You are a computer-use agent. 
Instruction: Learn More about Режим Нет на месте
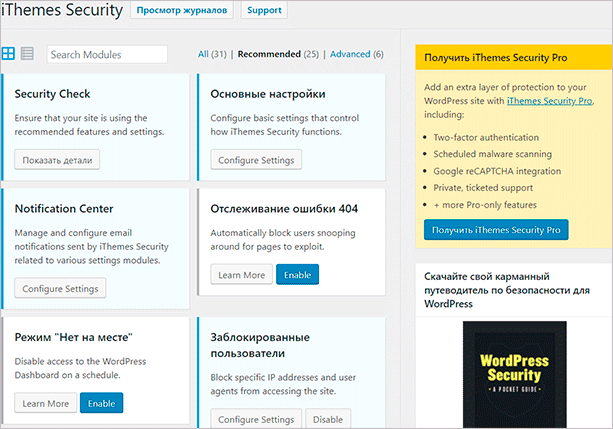46,403
